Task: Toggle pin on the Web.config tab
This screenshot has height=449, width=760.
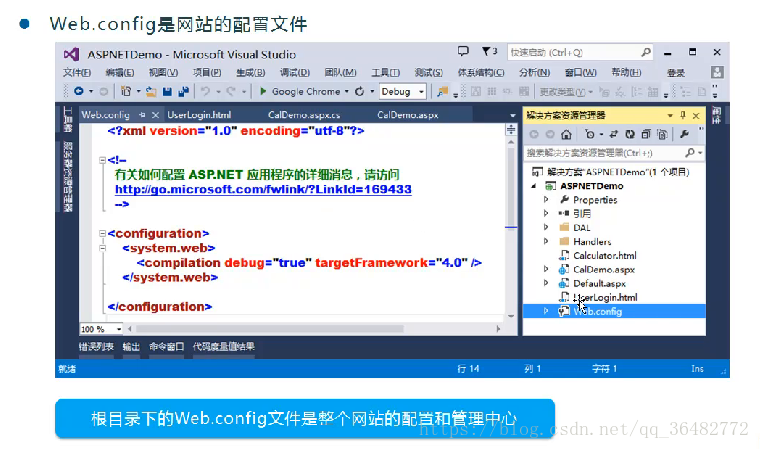Action: 142,115
